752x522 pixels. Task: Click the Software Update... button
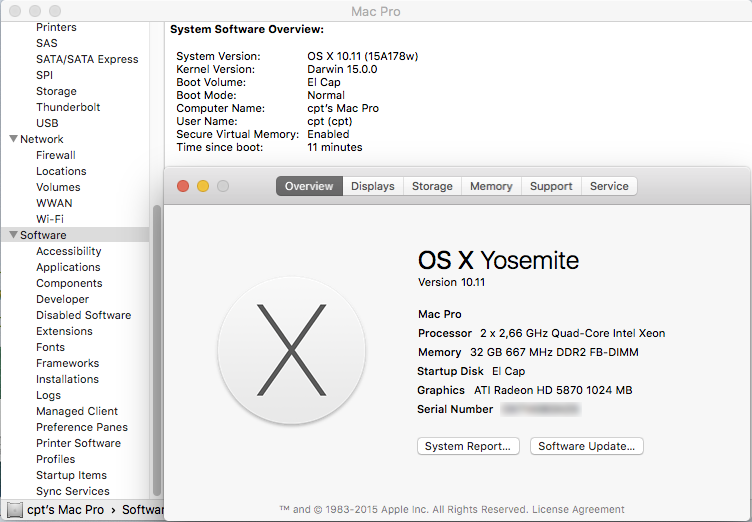[x=587, y=446]
